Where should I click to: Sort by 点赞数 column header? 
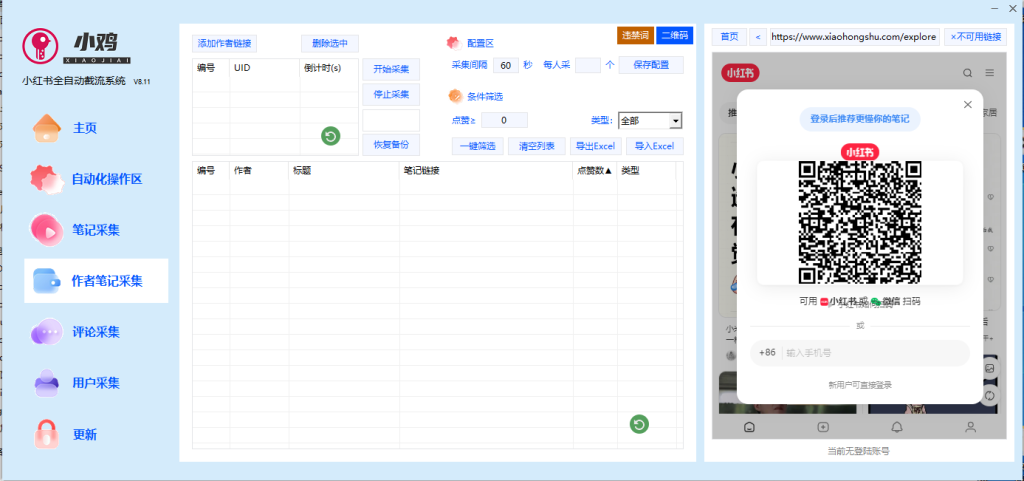pyautogui.click(x=595, y=170)
